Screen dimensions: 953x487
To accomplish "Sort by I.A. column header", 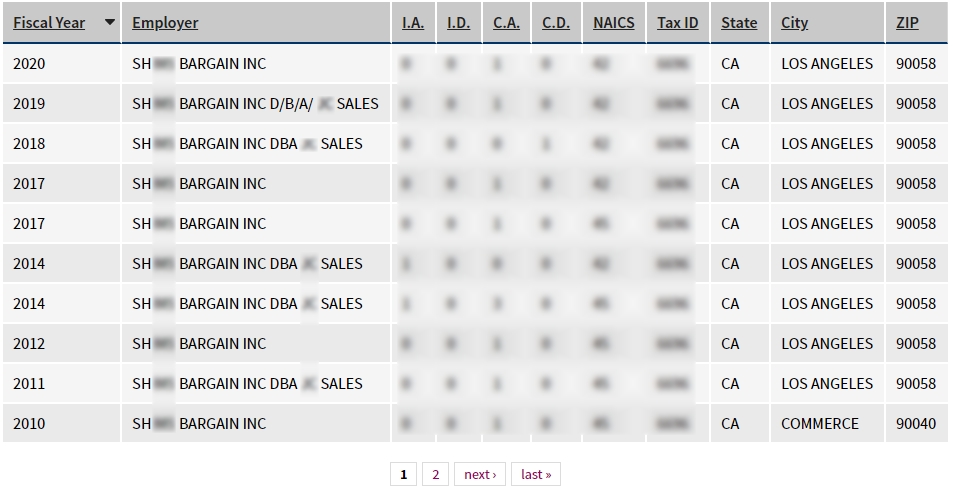I will tap(413, 22).
